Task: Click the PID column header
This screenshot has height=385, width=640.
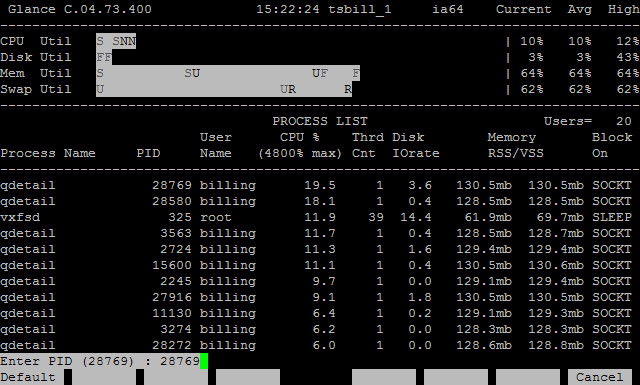Action: (x=148, y=154)
